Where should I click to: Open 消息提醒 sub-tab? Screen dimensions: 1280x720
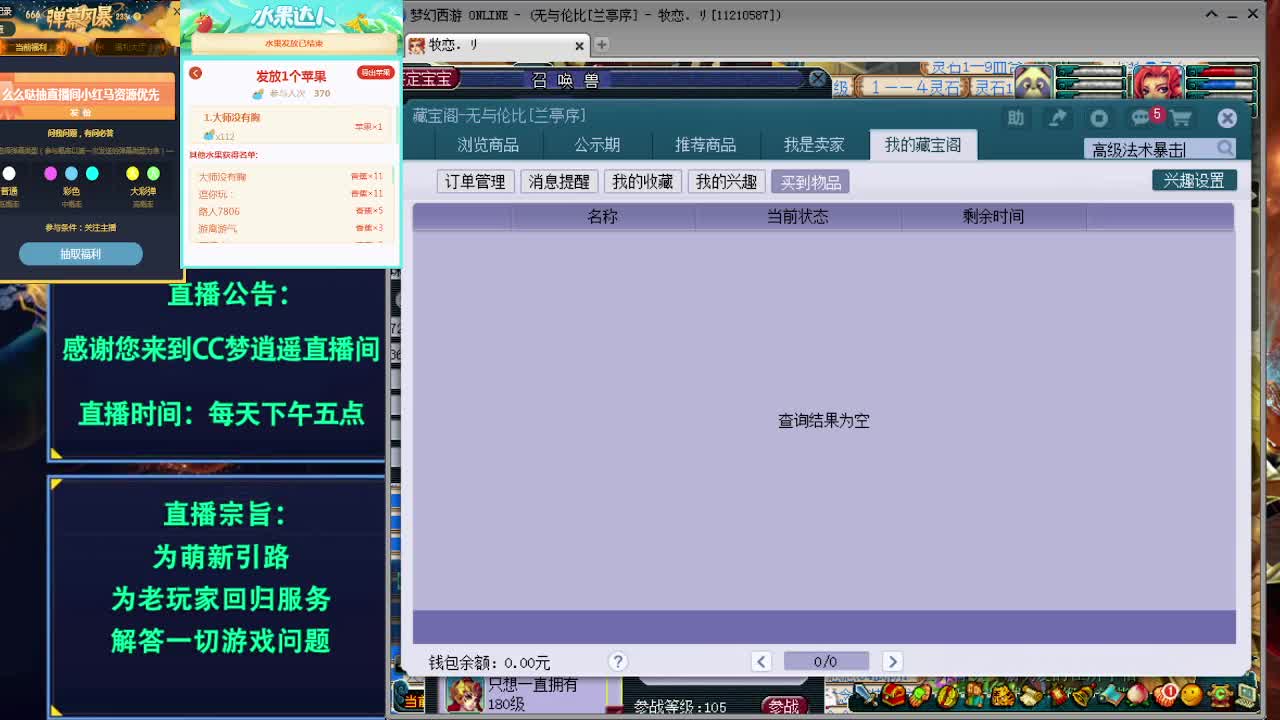coord(559,182)
